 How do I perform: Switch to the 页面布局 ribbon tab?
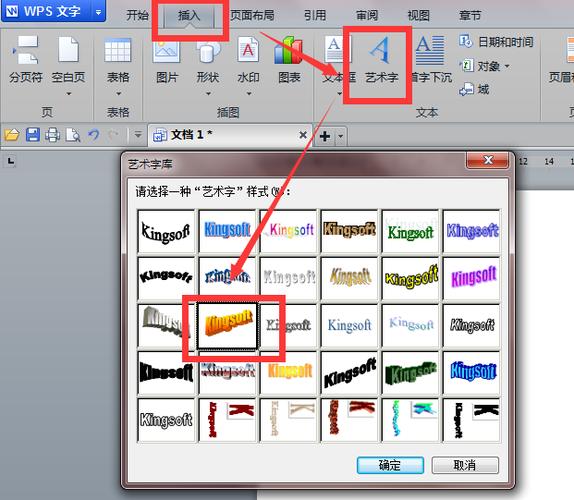tap(252, 15)
